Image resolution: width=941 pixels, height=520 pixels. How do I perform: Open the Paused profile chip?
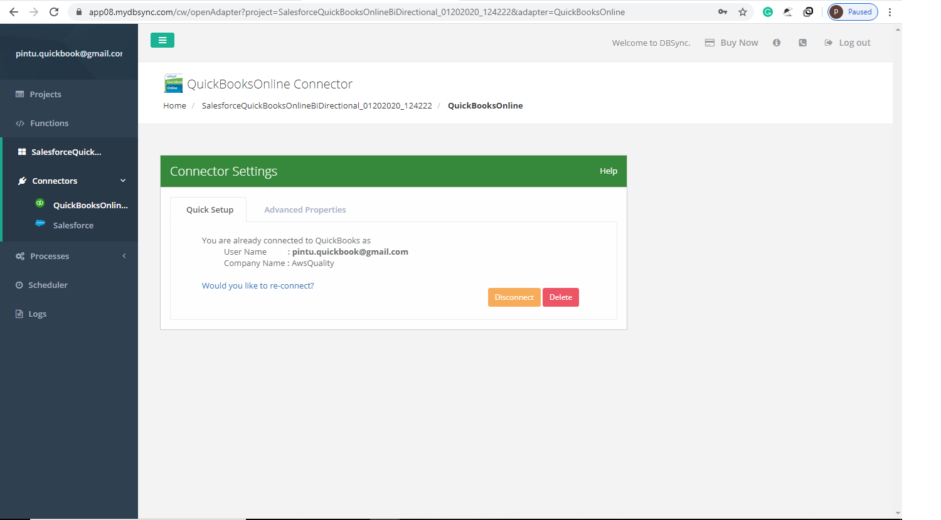pos(851,12)
